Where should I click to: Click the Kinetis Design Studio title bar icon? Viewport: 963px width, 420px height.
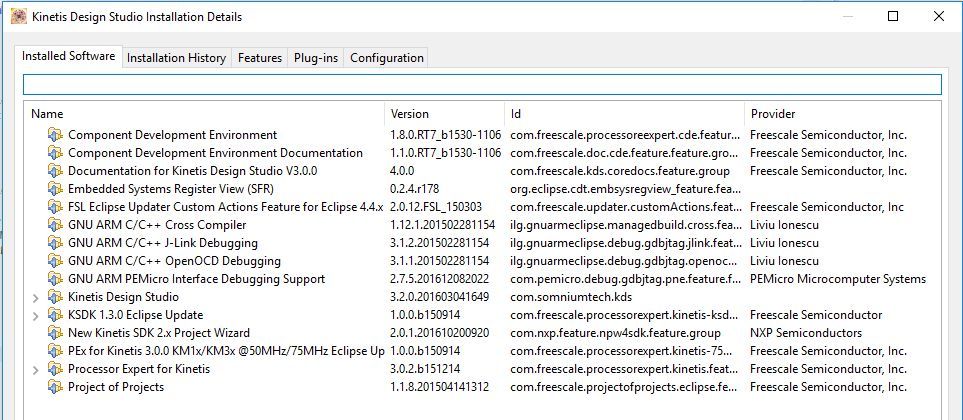(18, 17)
